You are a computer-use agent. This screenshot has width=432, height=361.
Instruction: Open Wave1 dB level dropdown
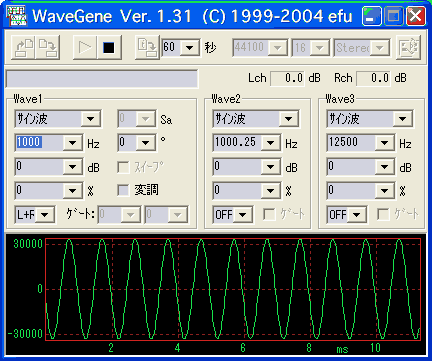(73, 167)
